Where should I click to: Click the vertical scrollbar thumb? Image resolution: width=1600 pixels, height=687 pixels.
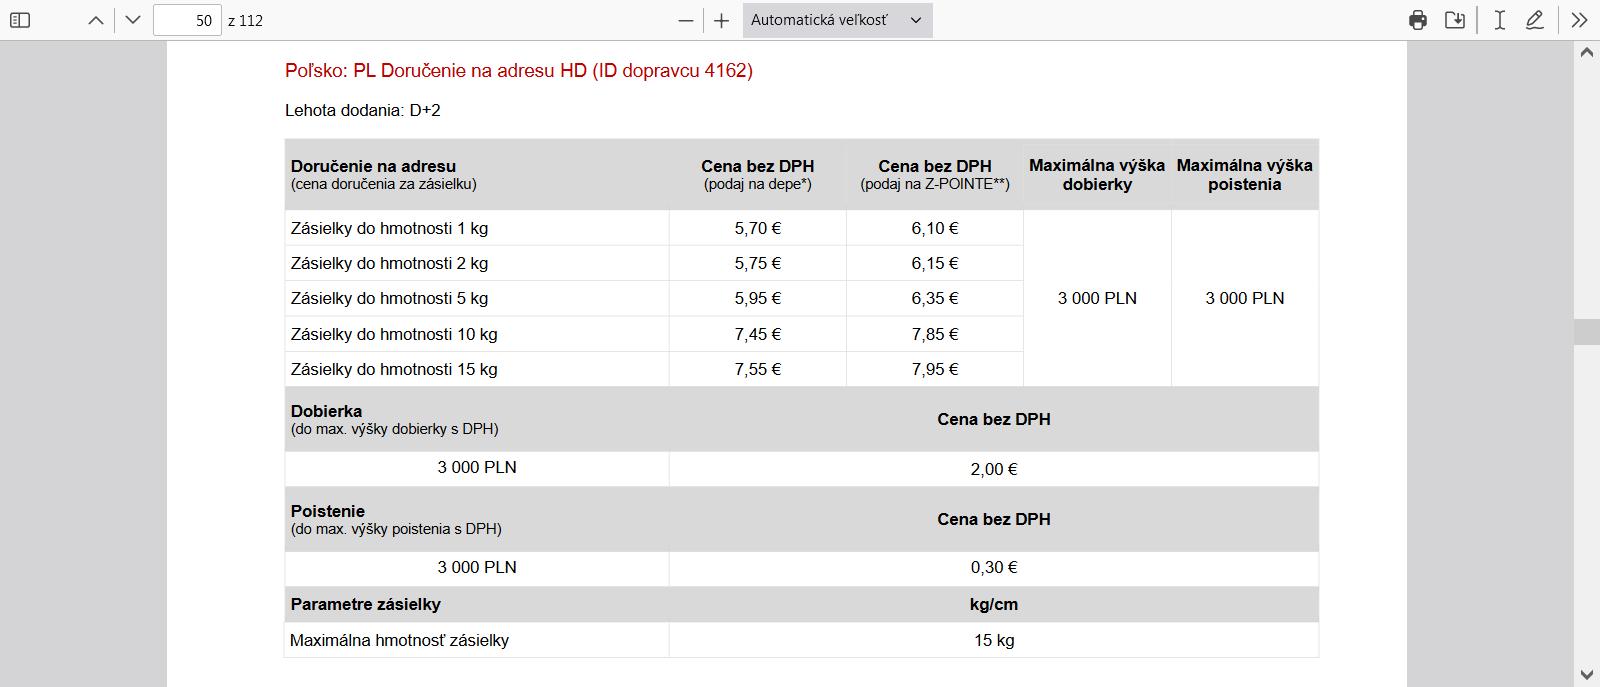pyautogui.click(x=1586, y=332)
